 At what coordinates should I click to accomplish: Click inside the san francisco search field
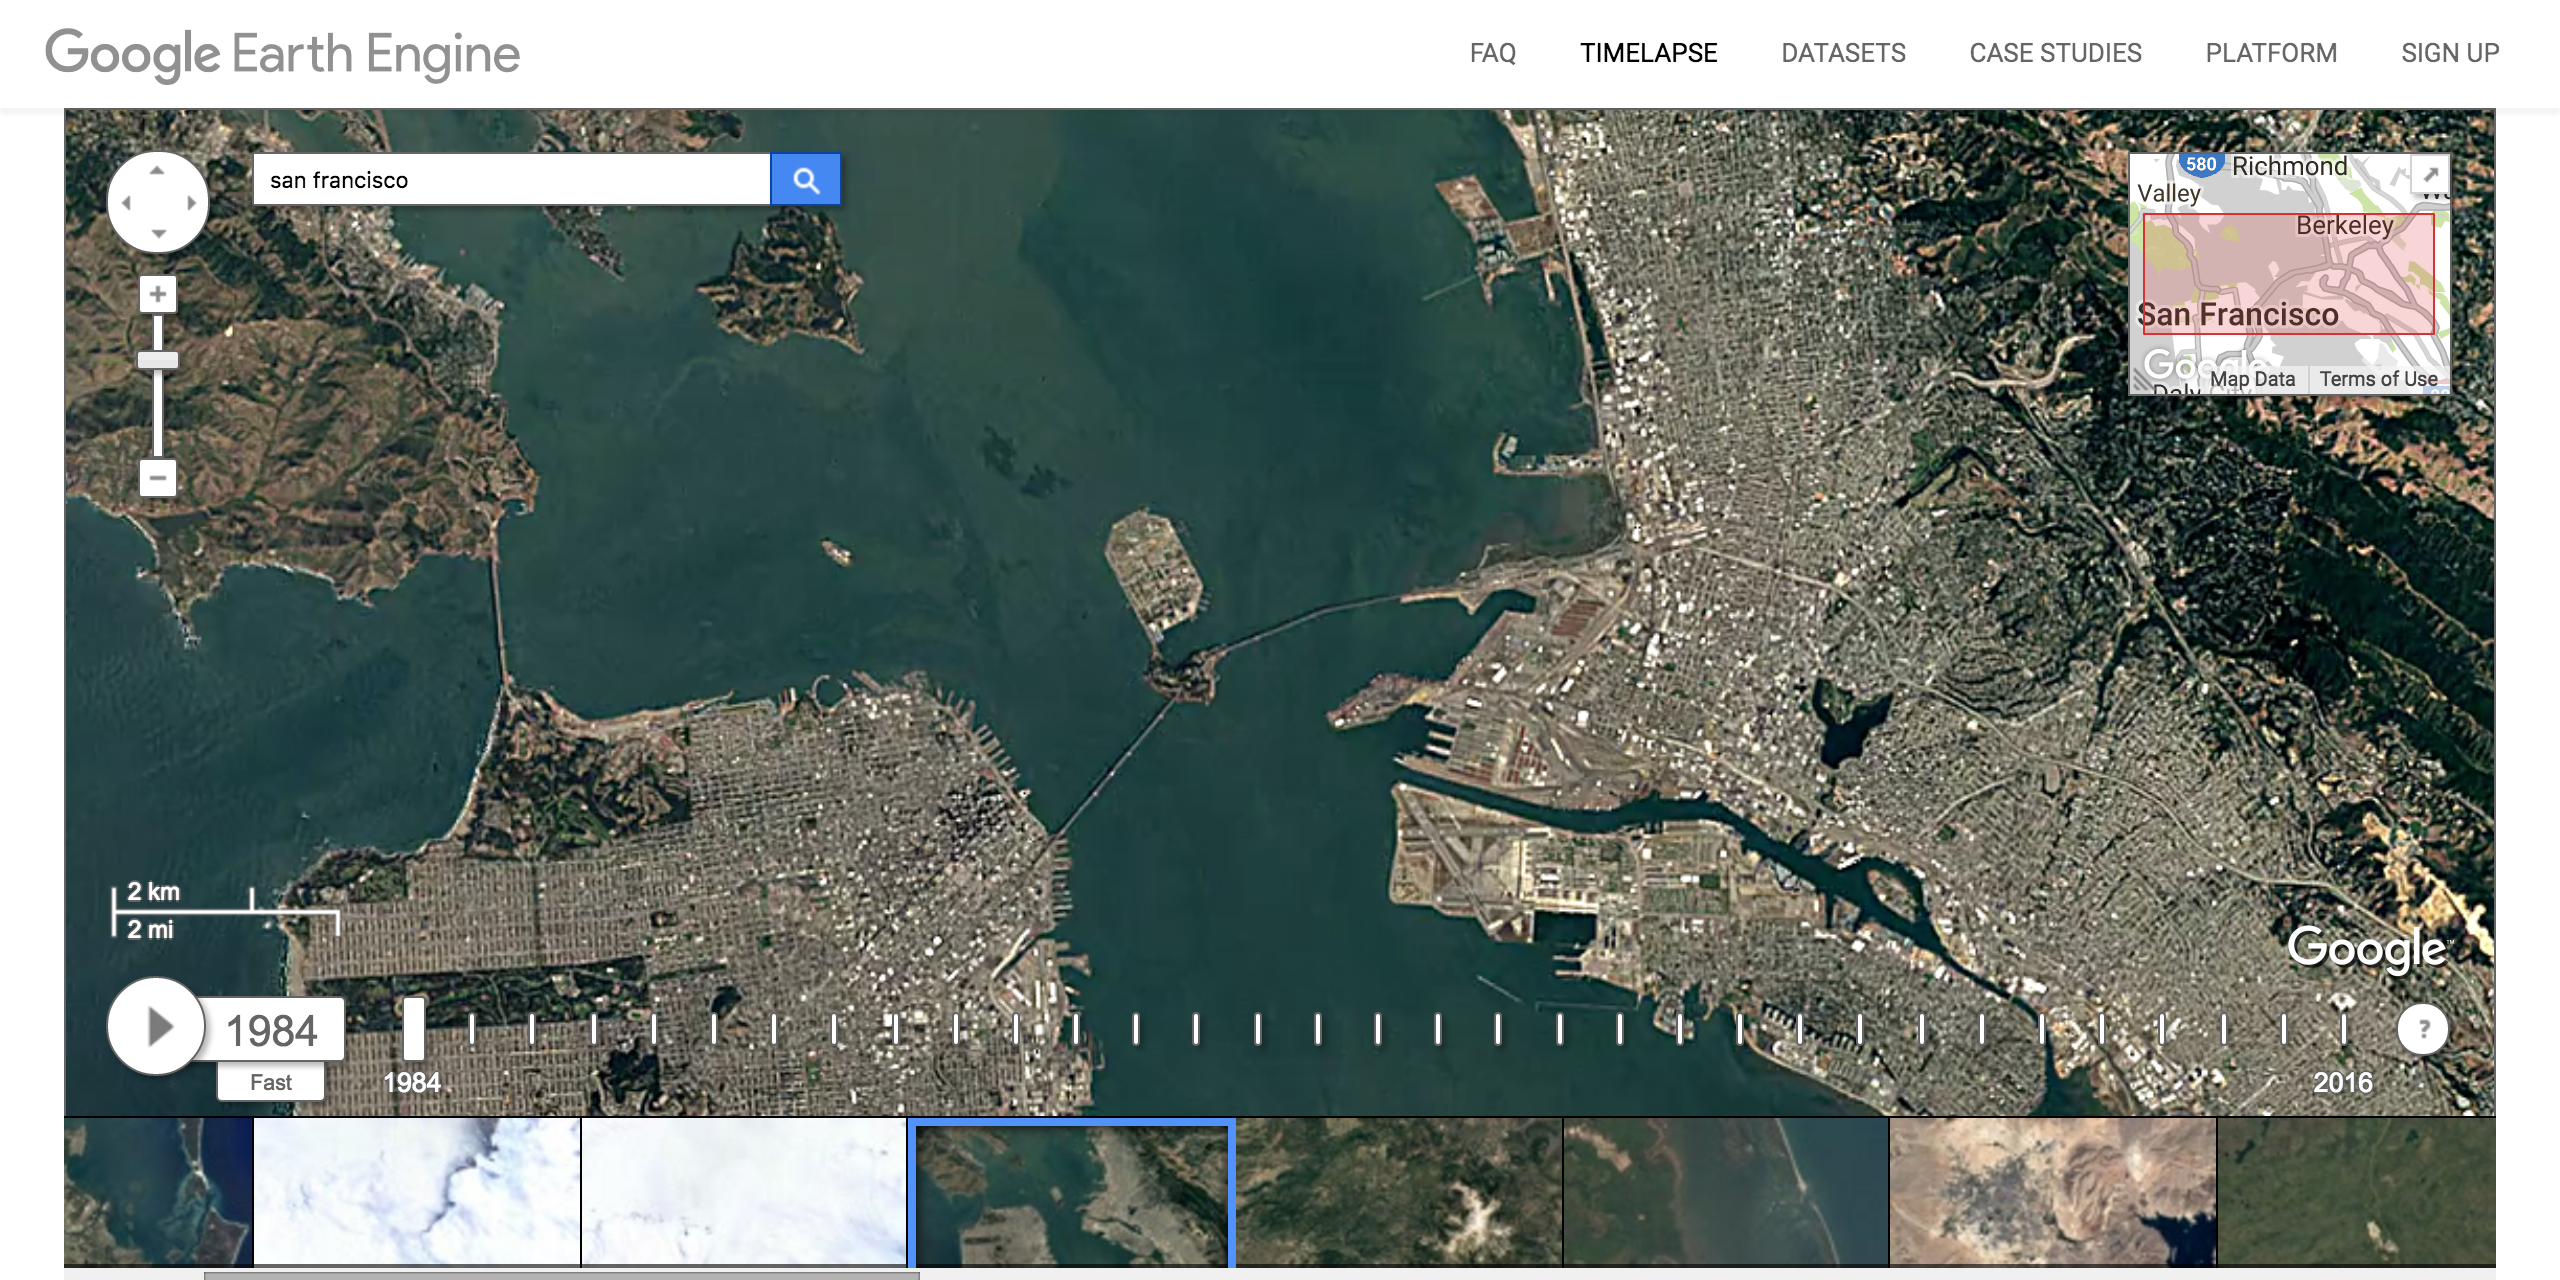(510, 179)
